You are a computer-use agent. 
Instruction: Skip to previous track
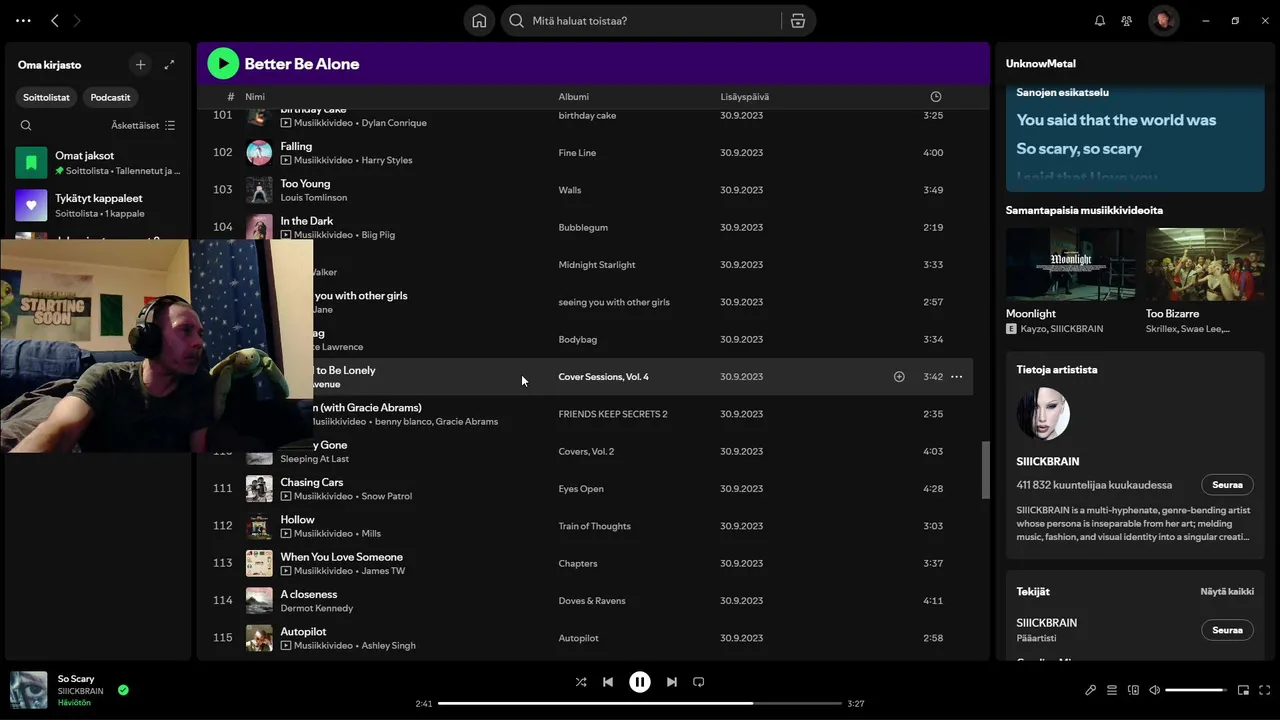tap(607, 682)
